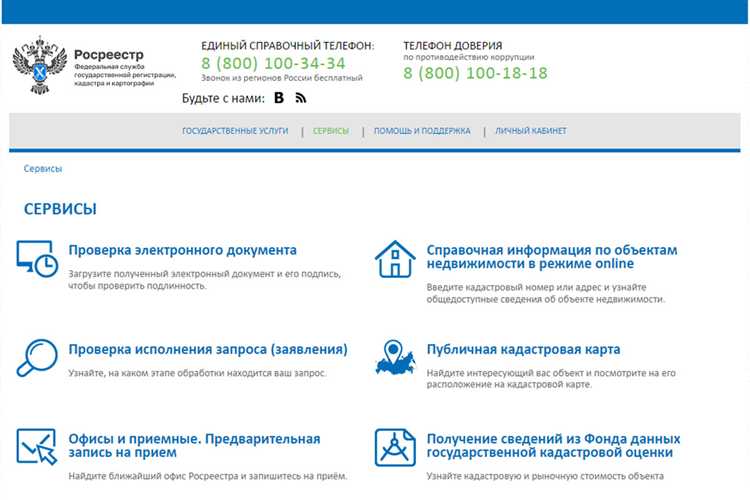Open the VKontakte social icon

pyautogui.click(x=279, y=98)
